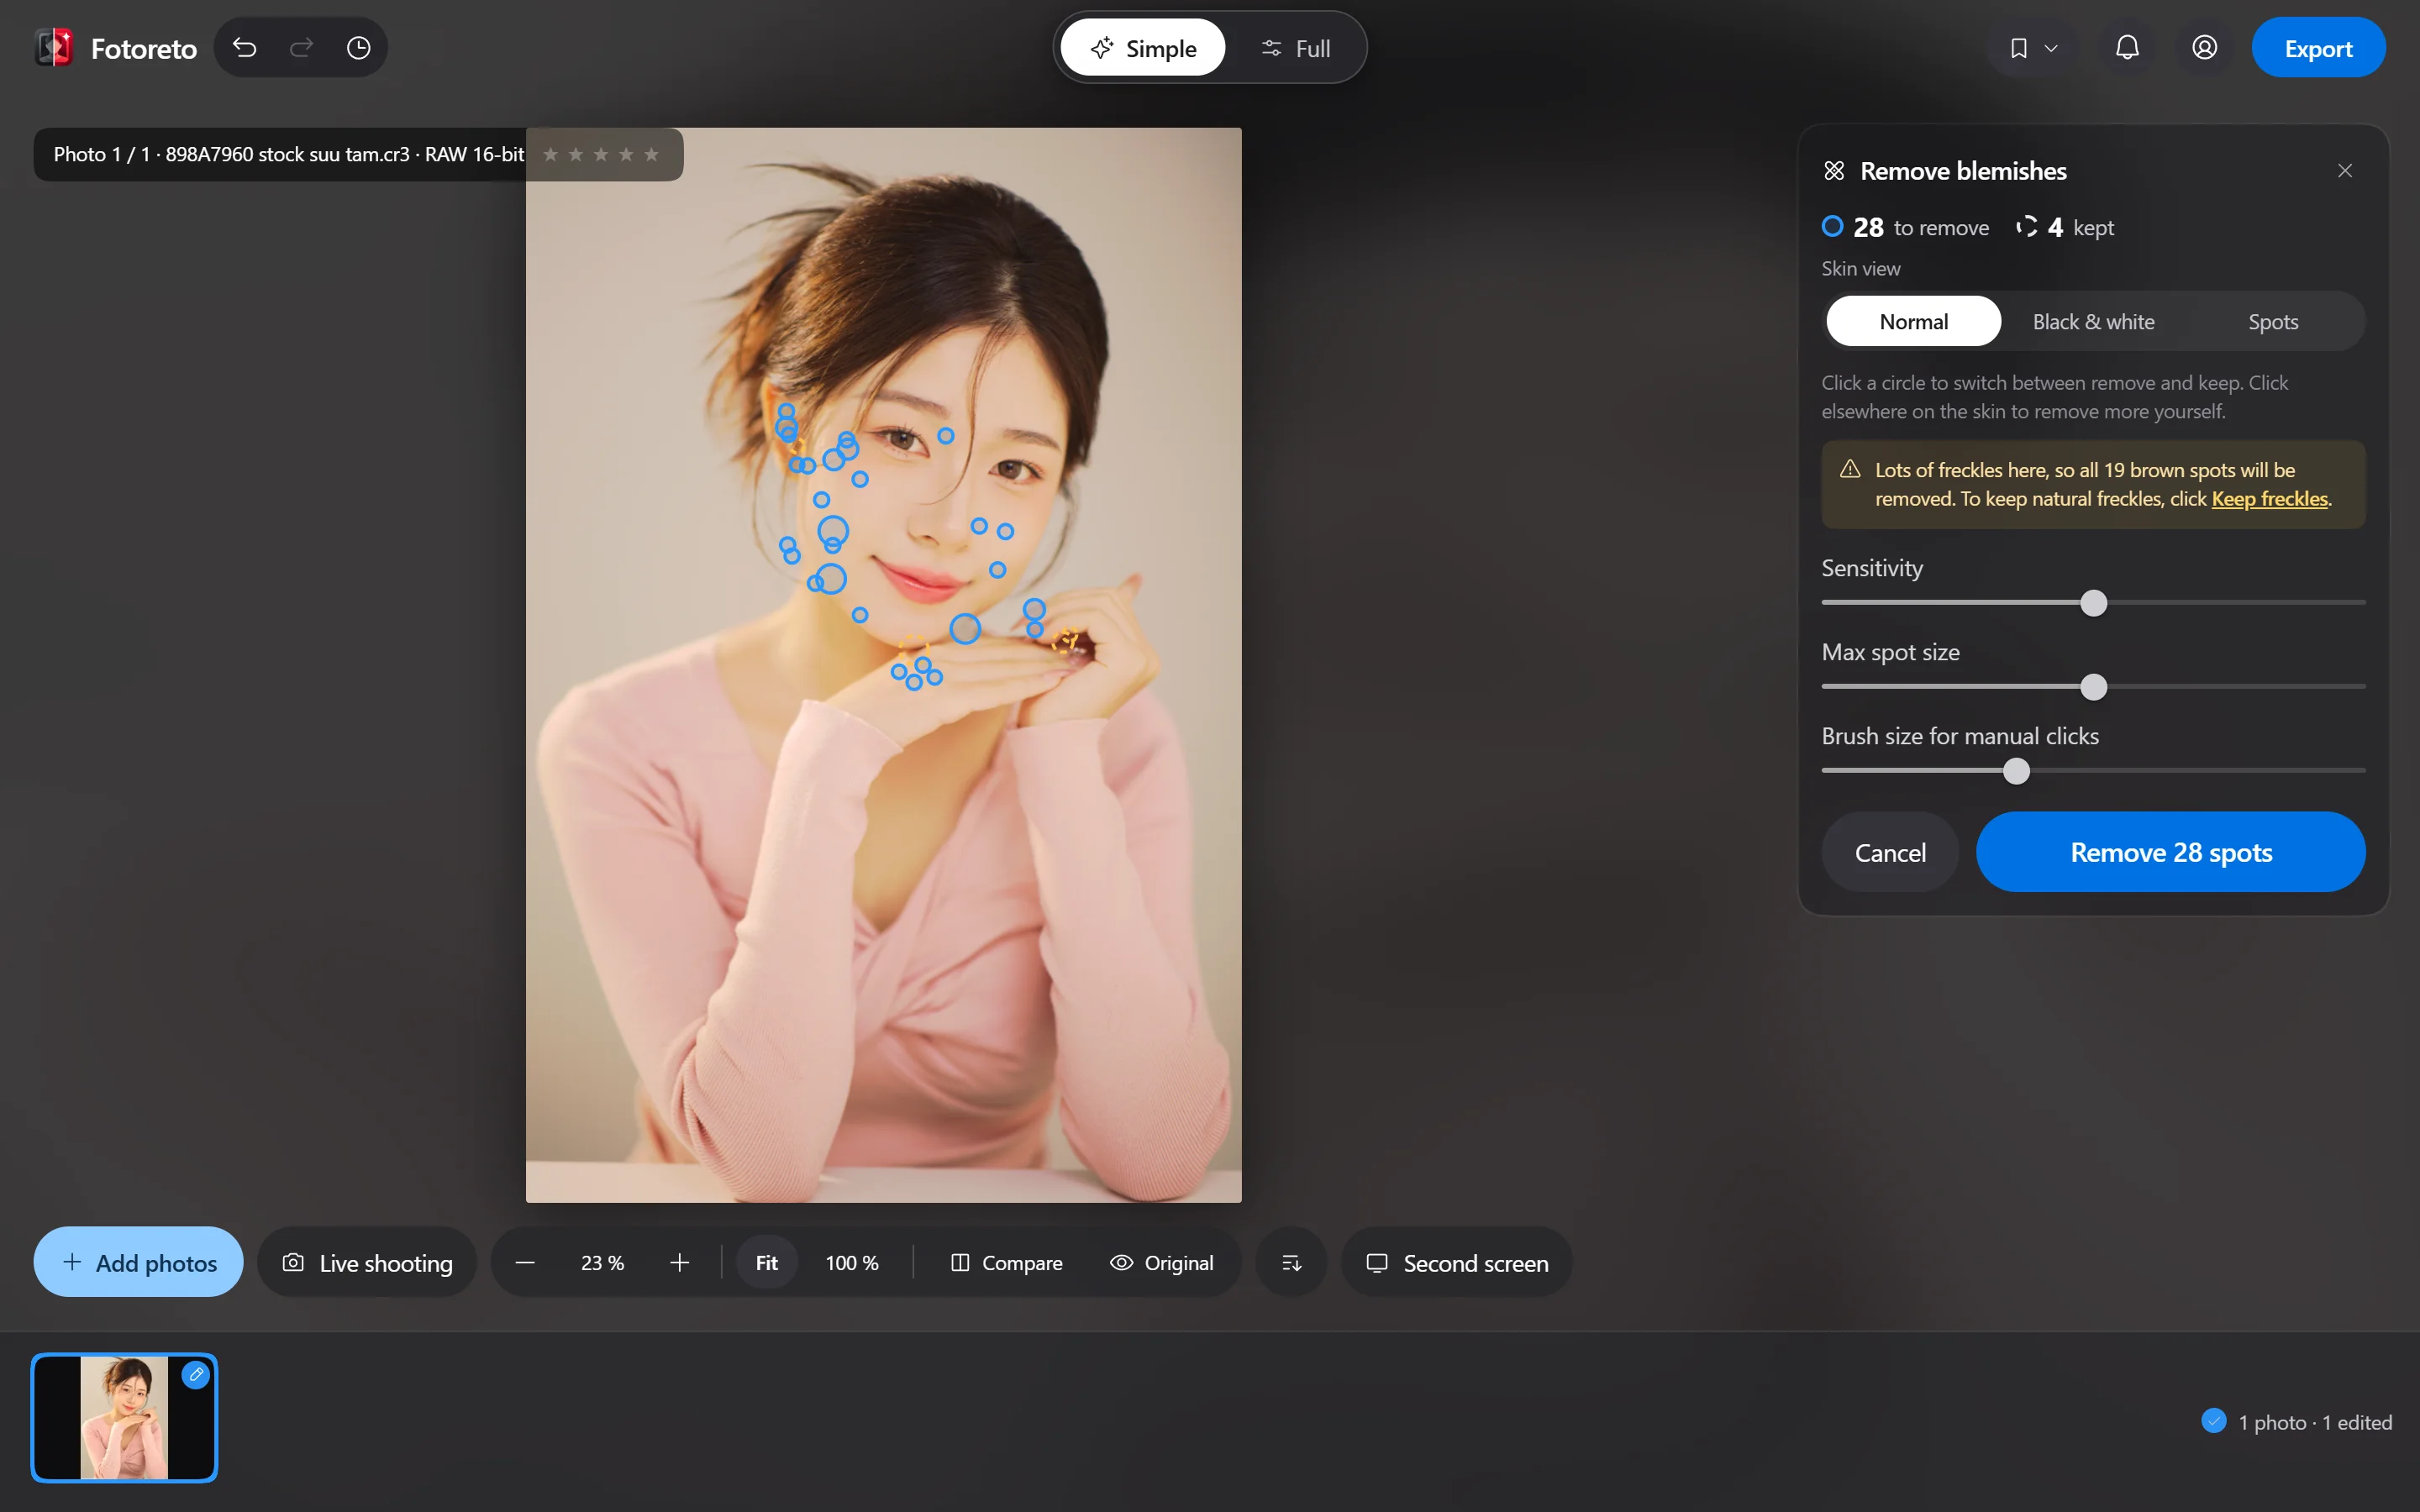
Task: Click the undo arrow icon
Action: pos(245,48)
